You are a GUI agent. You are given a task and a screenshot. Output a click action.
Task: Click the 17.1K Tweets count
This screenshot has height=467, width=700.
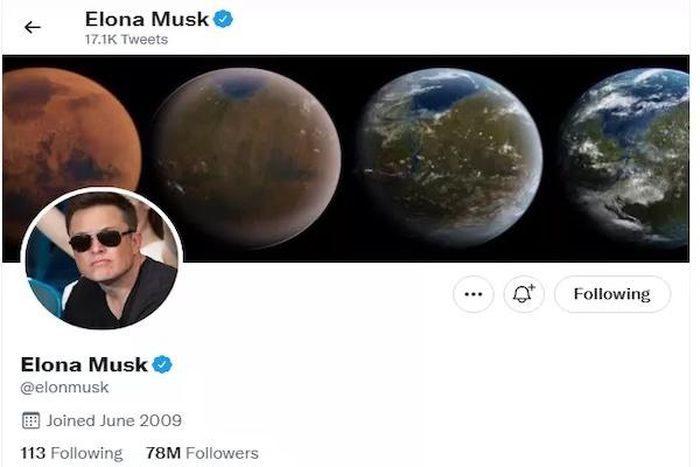click(x=126, y=40)
